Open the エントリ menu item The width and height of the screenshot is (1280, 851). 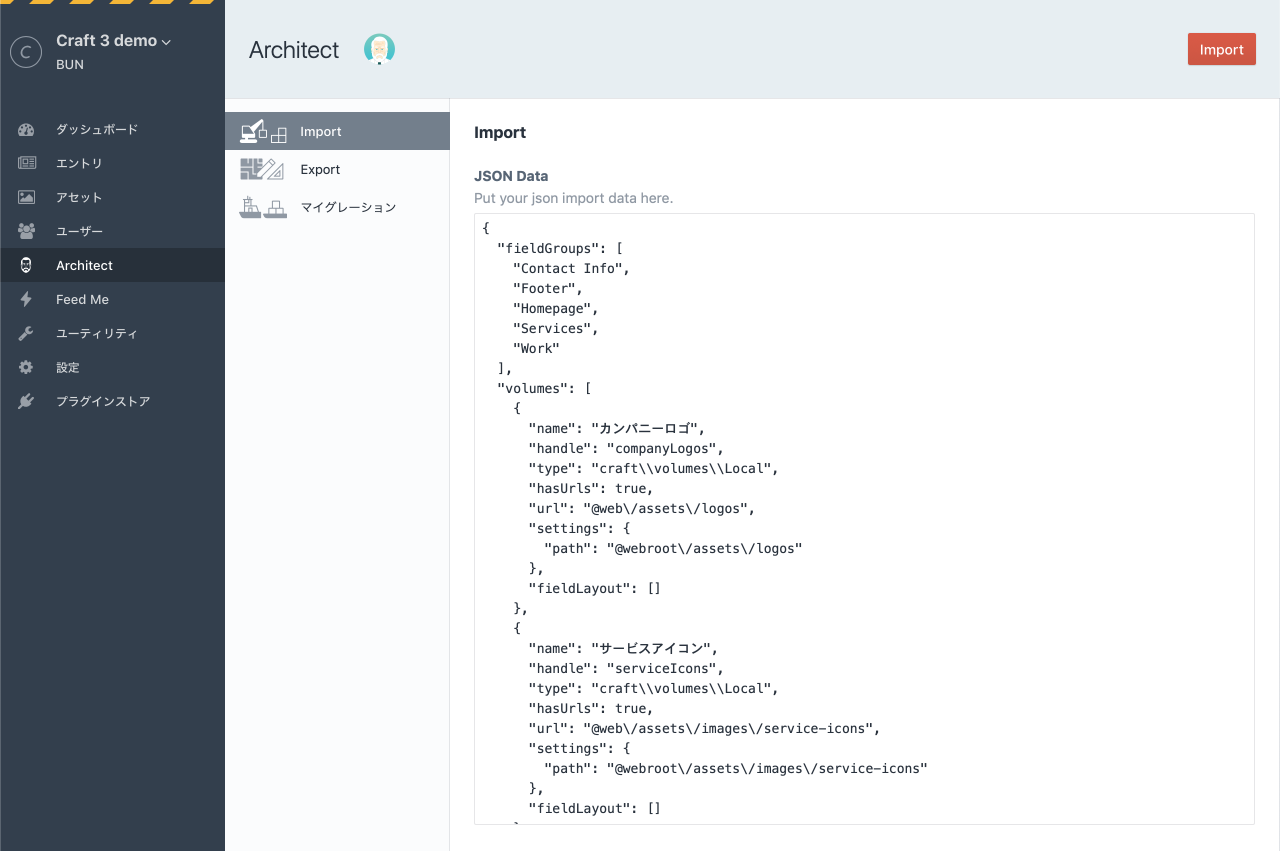79,164
